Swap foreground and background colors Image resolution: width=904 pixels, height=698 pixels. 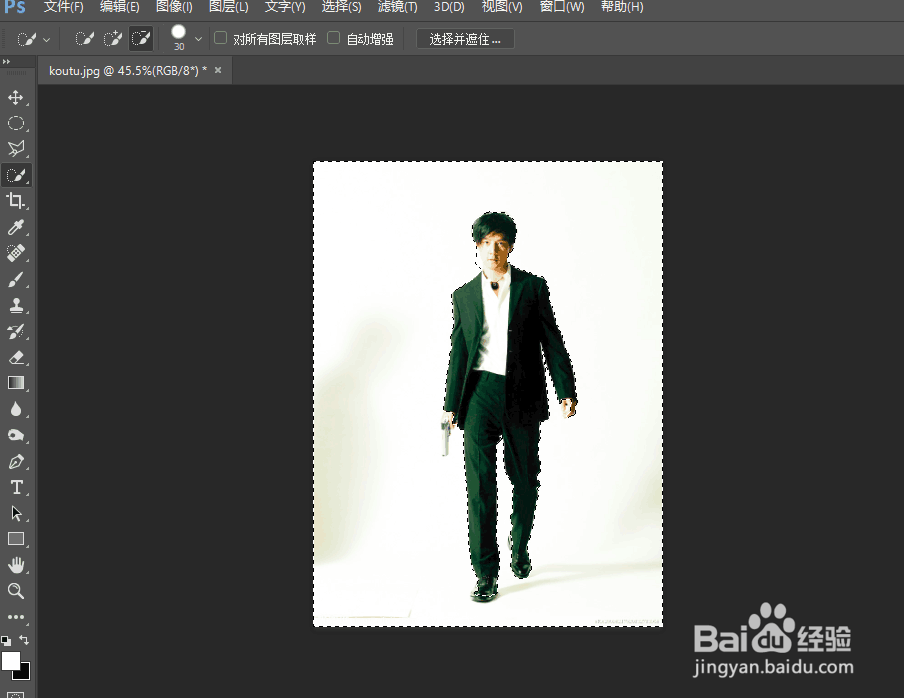(24, 639)
